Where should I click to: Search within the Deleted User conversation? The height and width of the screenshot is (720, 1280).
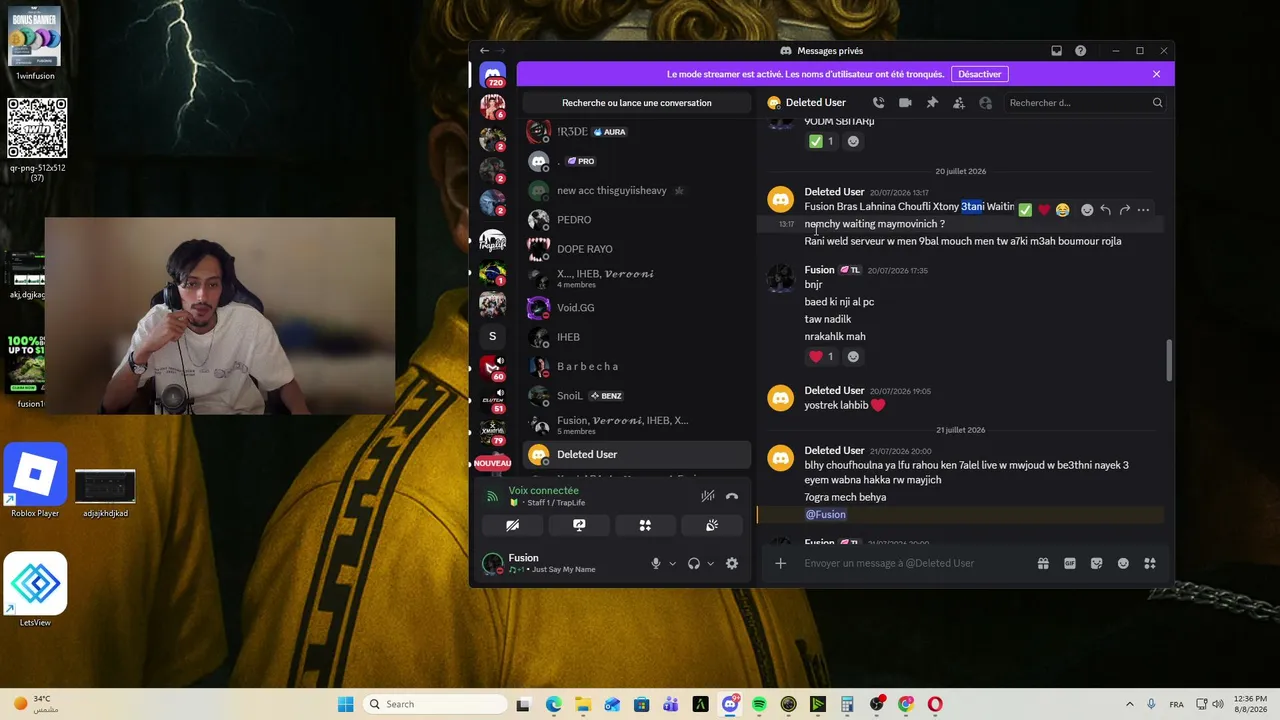(x=1085, y=102)
